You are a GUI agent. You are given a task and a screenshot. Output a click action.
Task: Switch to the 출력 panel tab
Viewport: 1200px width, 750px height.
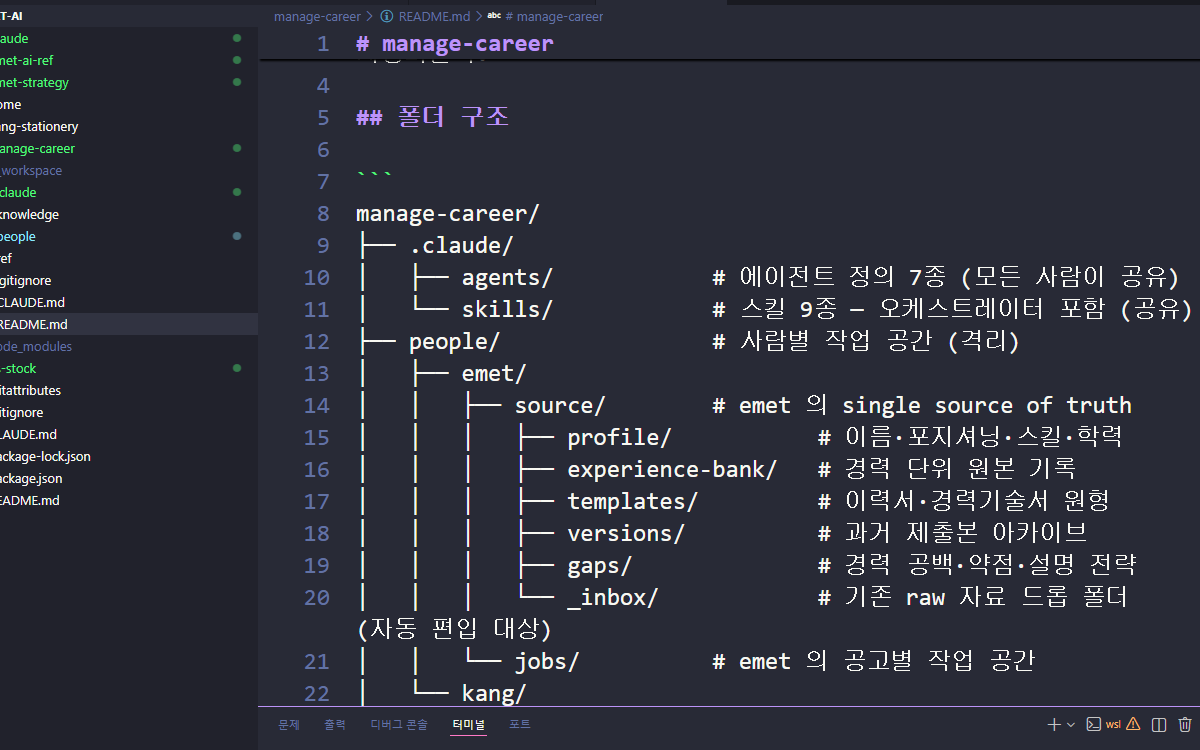pos(335,724)
